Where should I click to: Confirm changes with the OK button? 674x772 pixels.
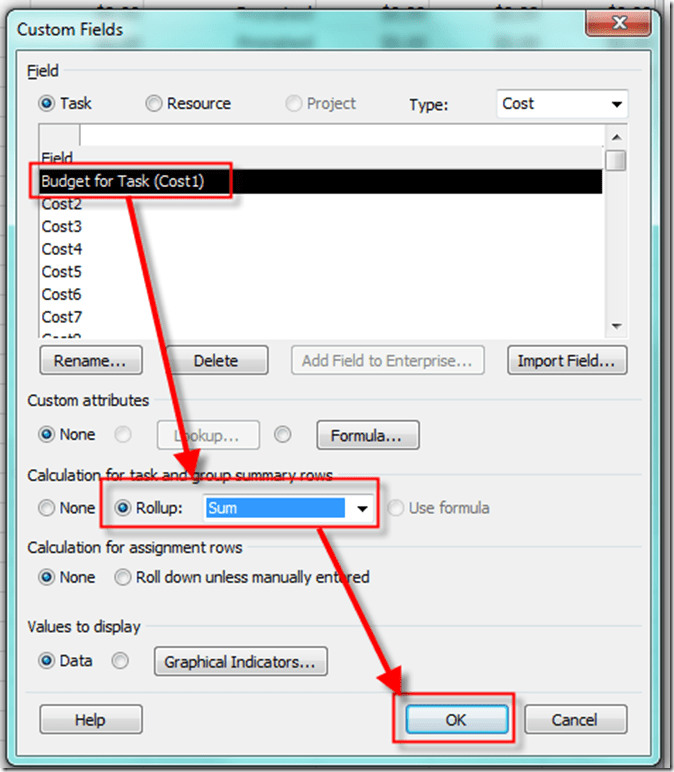point(456,719)
